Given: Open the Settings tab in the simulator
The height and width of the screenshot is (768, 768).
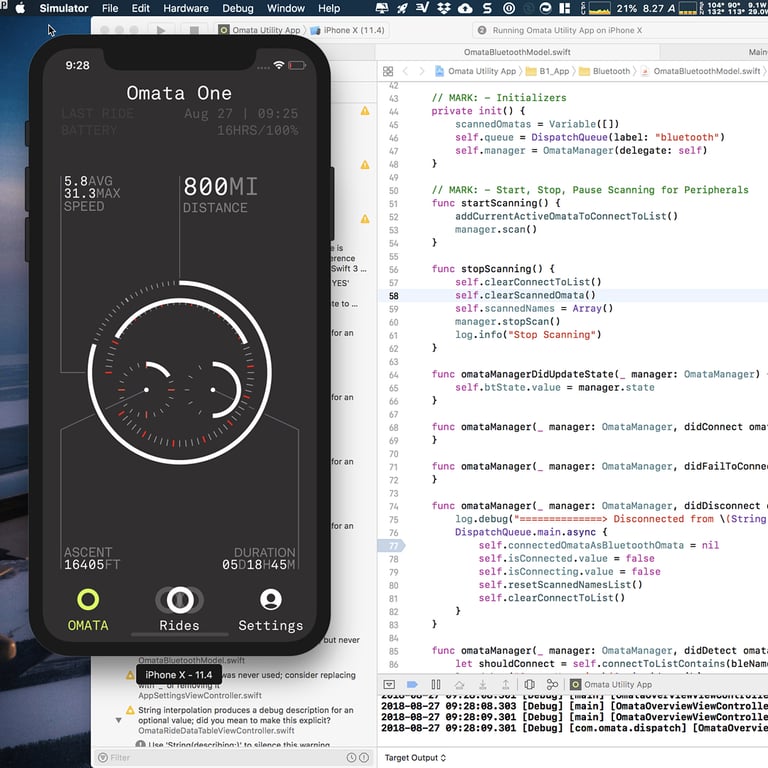Looking at the screenshot, I should [x=270, y=610].
